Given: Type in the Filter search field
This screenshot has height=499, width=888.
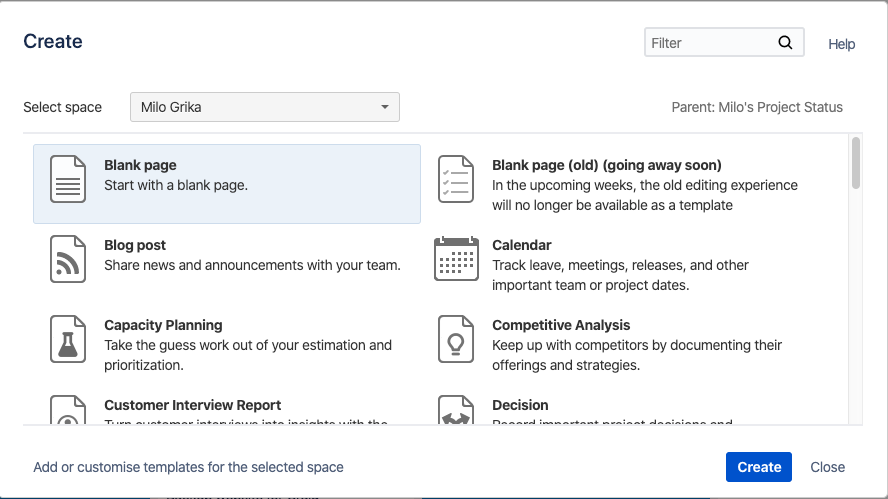Looking at the screenshot, I should pos(709,43).
